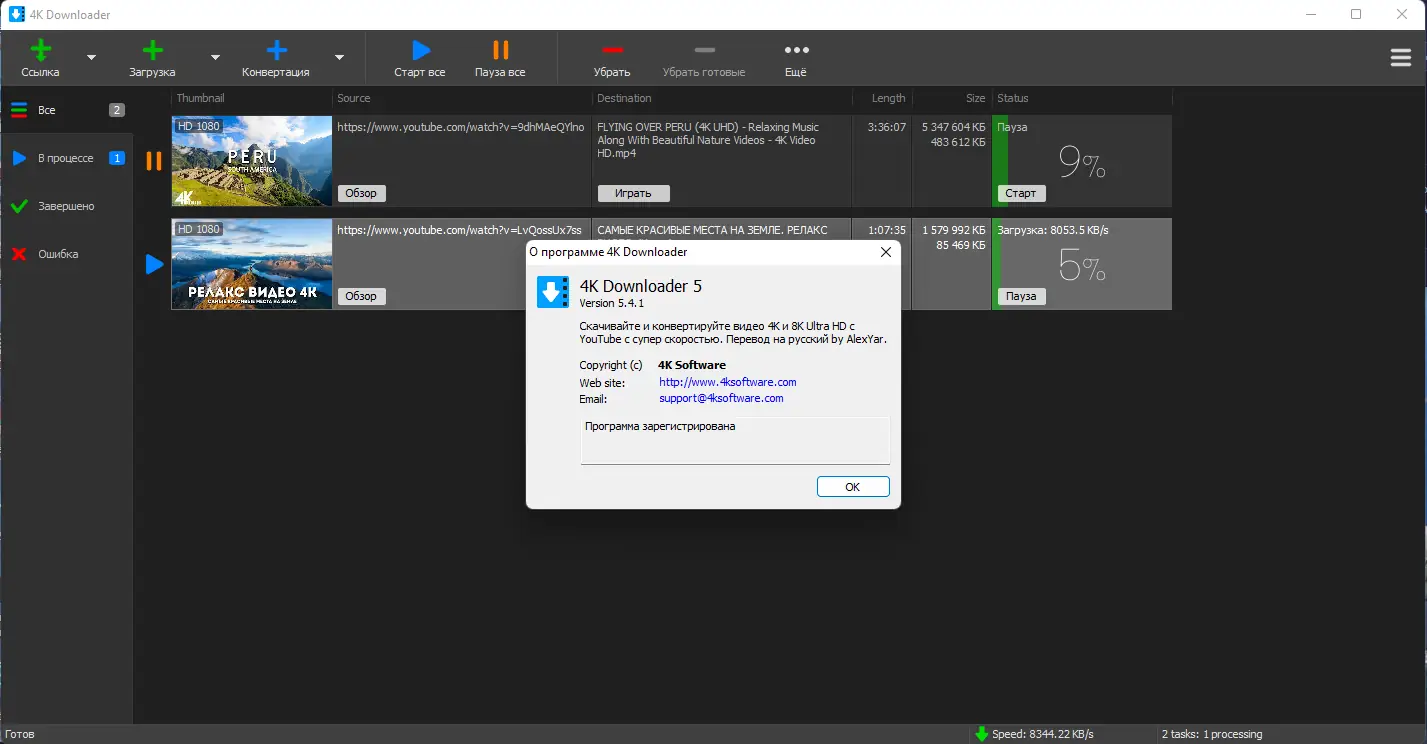Open the Ещё options via three-dots icon

795,48
